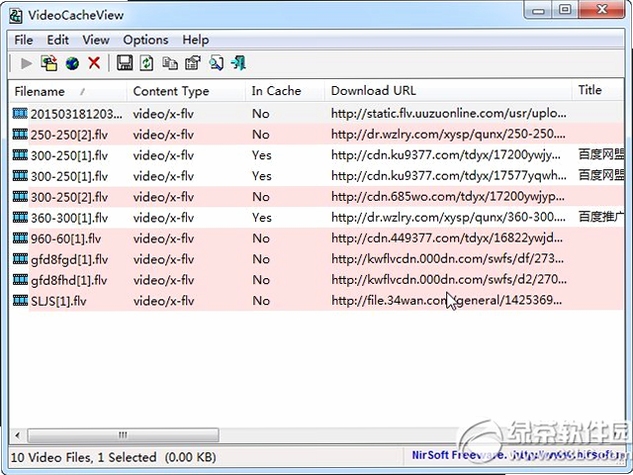
Task: Click the 百度推广 title cell
Action: click(x=601, y=217)
